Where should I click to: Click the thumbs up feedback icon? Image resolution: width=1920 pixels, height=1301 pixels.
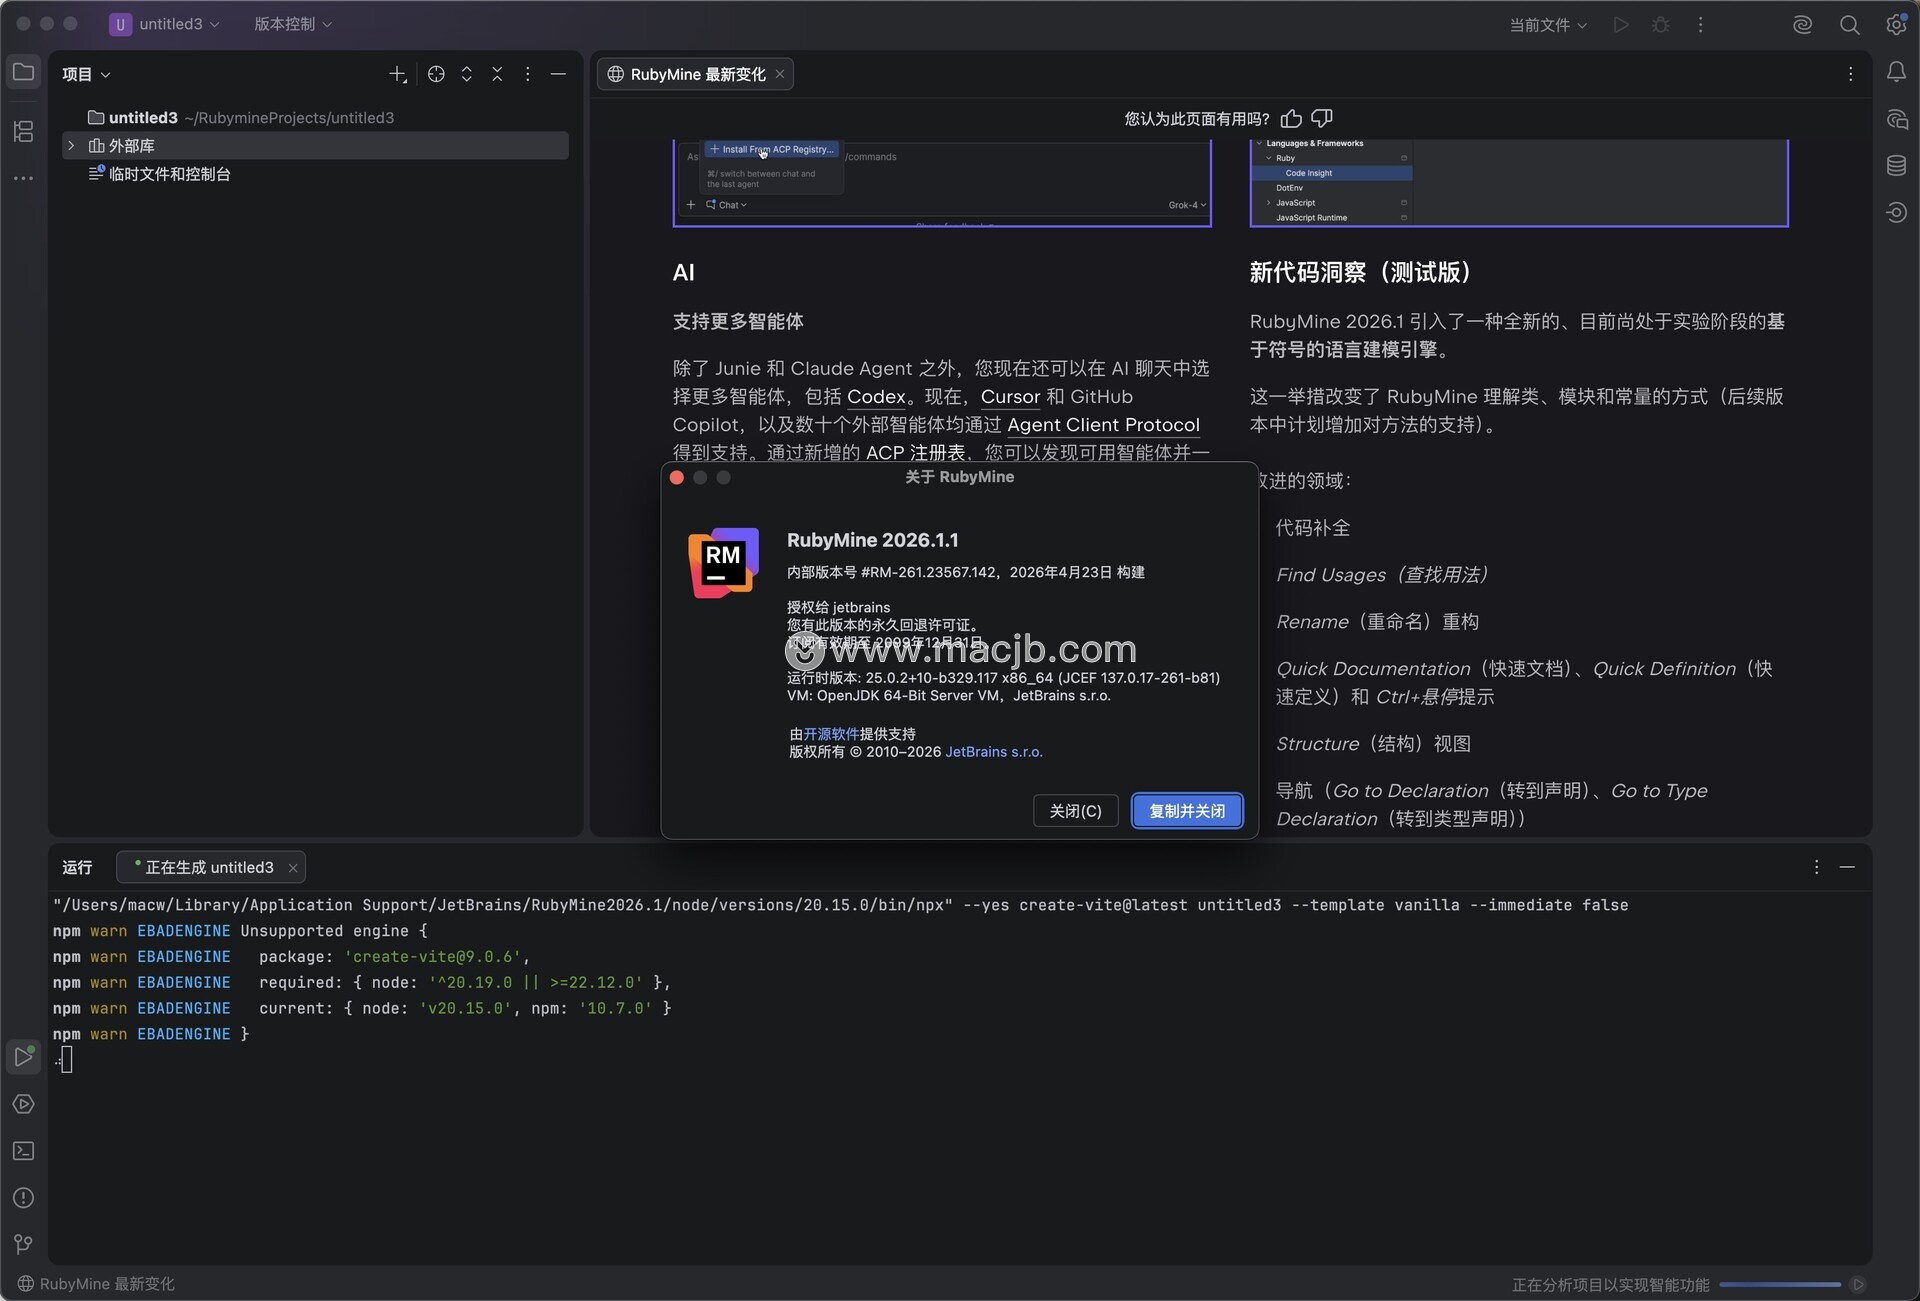[1291, 119]
